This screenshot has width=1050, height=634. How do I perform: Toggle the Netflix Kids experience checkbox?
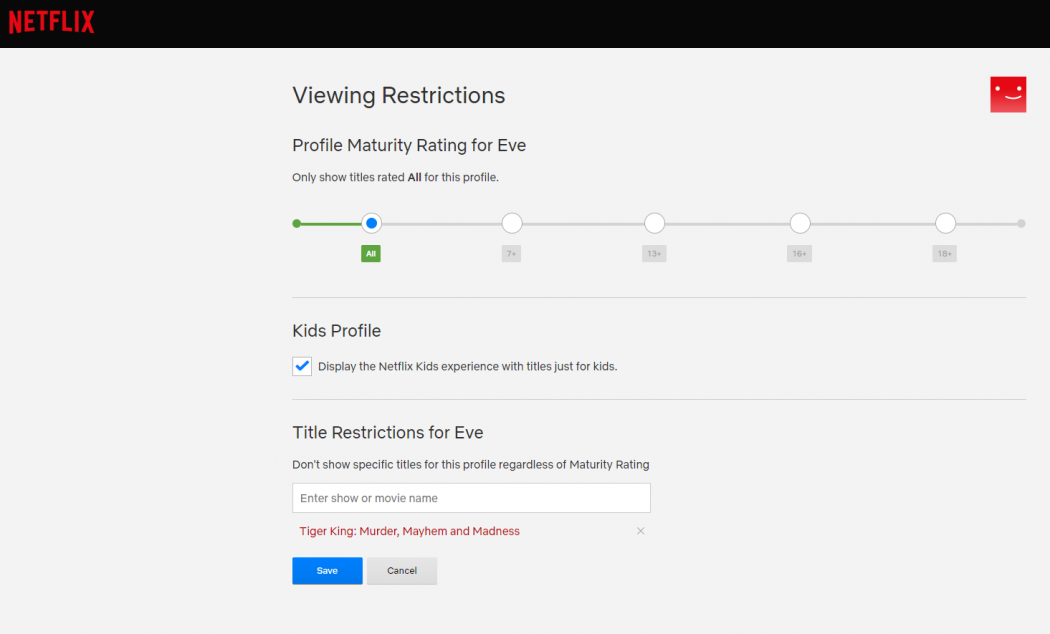[x=302, y=366]
